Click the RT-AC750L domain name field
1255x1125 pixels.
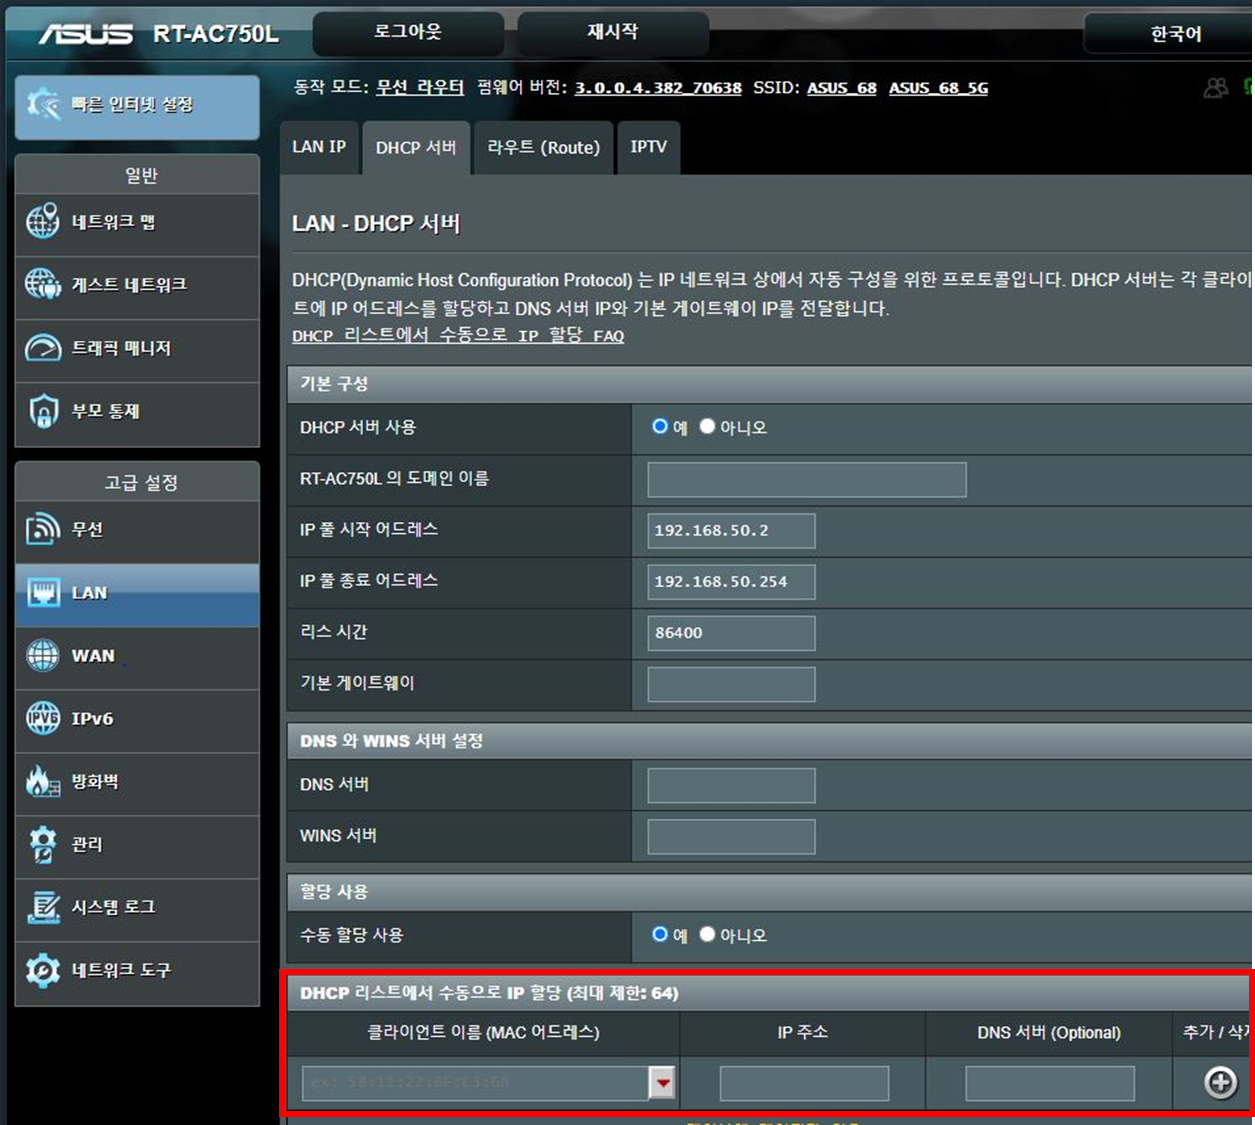(807, 479)
